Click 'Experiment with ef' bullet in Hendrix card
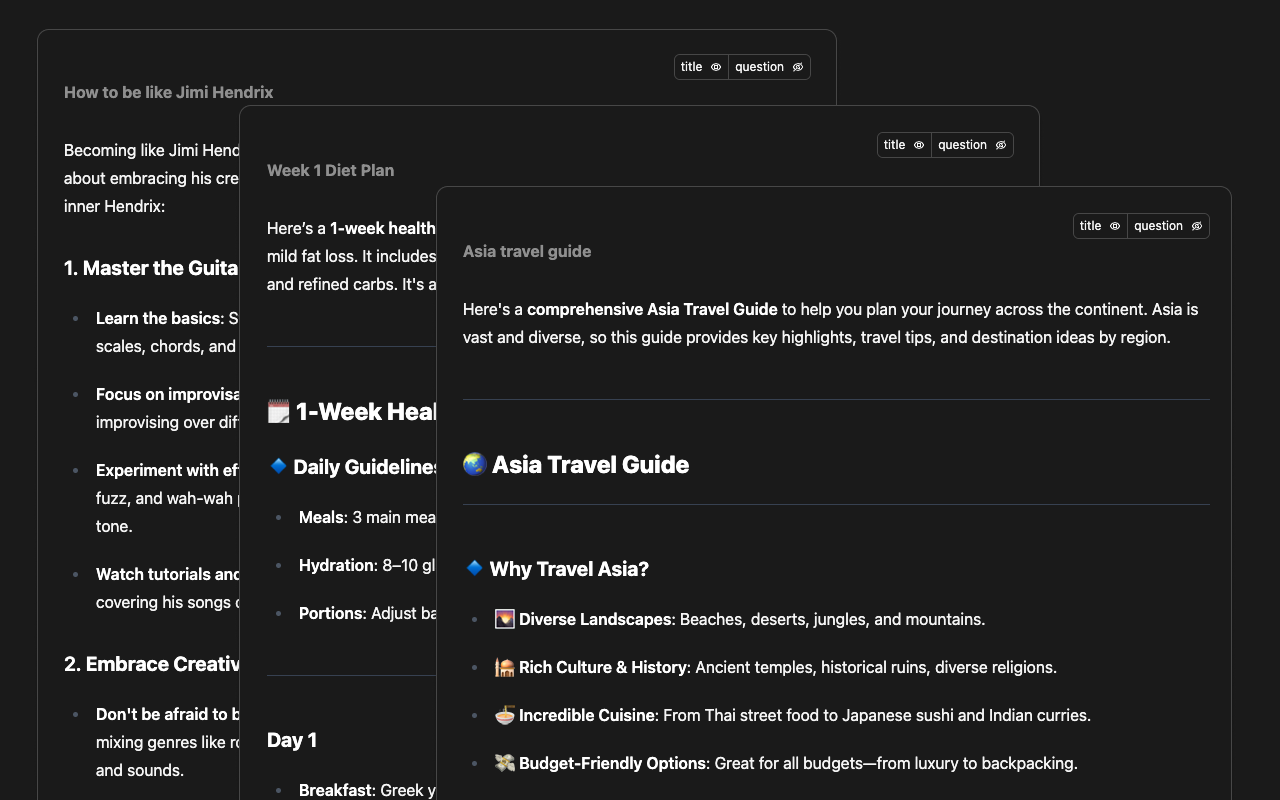Image resolution: width=1280 pixels, height=800 pixels. click(x=167, y=470)
